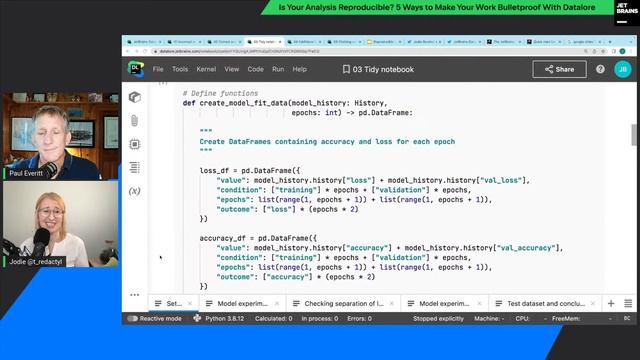Close the Checking separation sheet tab

392,304
